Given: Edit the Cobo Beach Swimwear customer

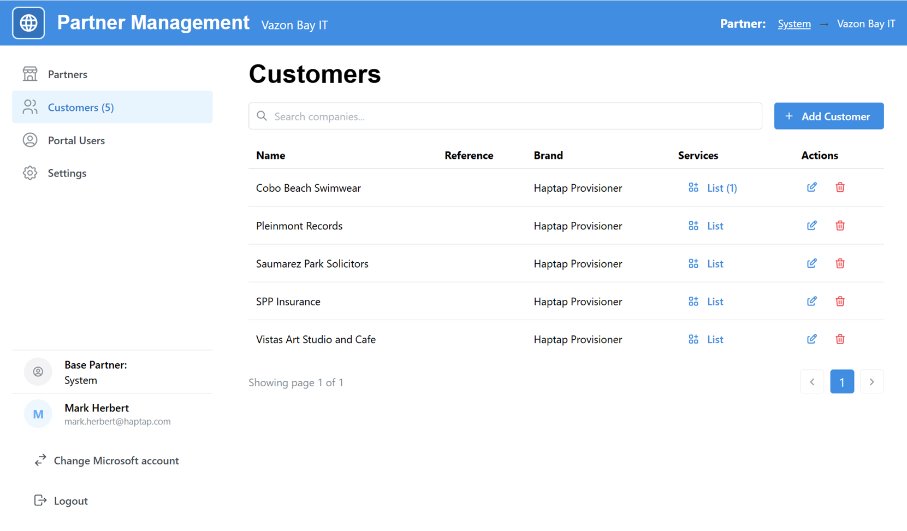Looking at the screenshot, I should click(812, 188).
